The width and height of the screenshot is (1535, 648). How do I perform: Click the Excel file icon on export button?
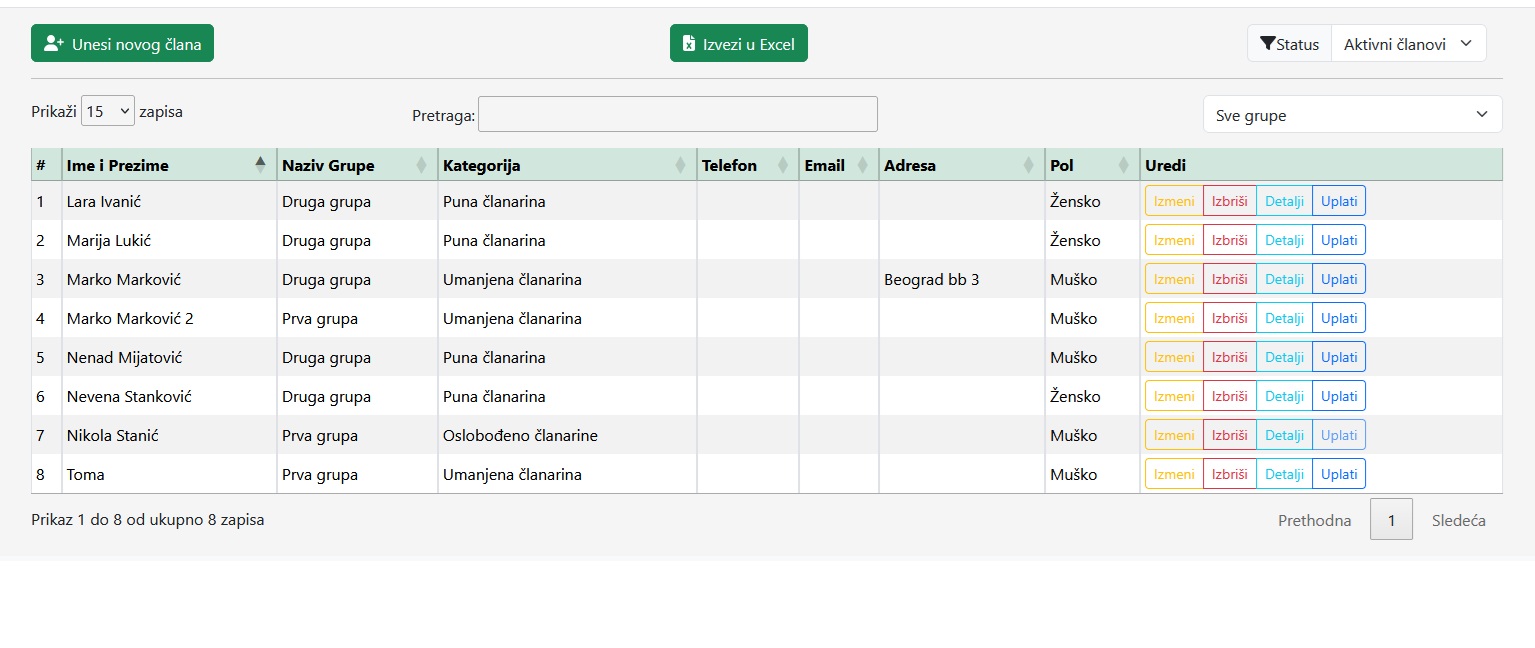point(688,44)
